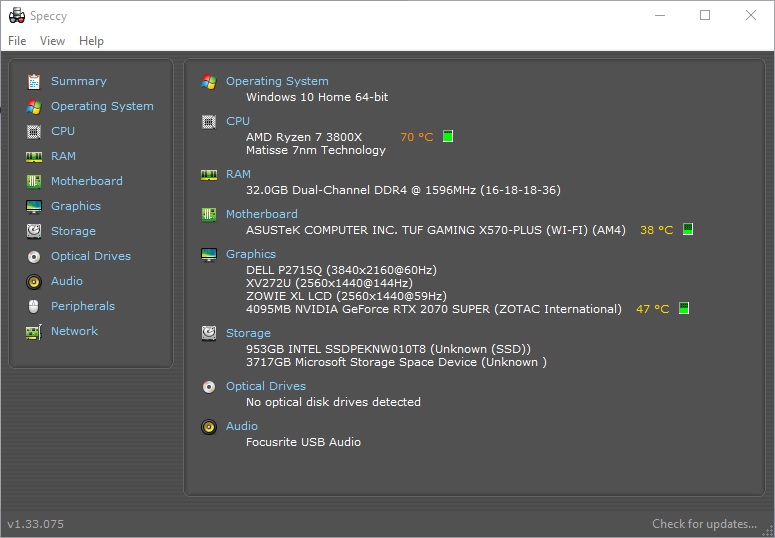775x538 pixels.
Task: Click Motherboard heading link in main panel
Action: pyautogui.click(x=262, y=214)
